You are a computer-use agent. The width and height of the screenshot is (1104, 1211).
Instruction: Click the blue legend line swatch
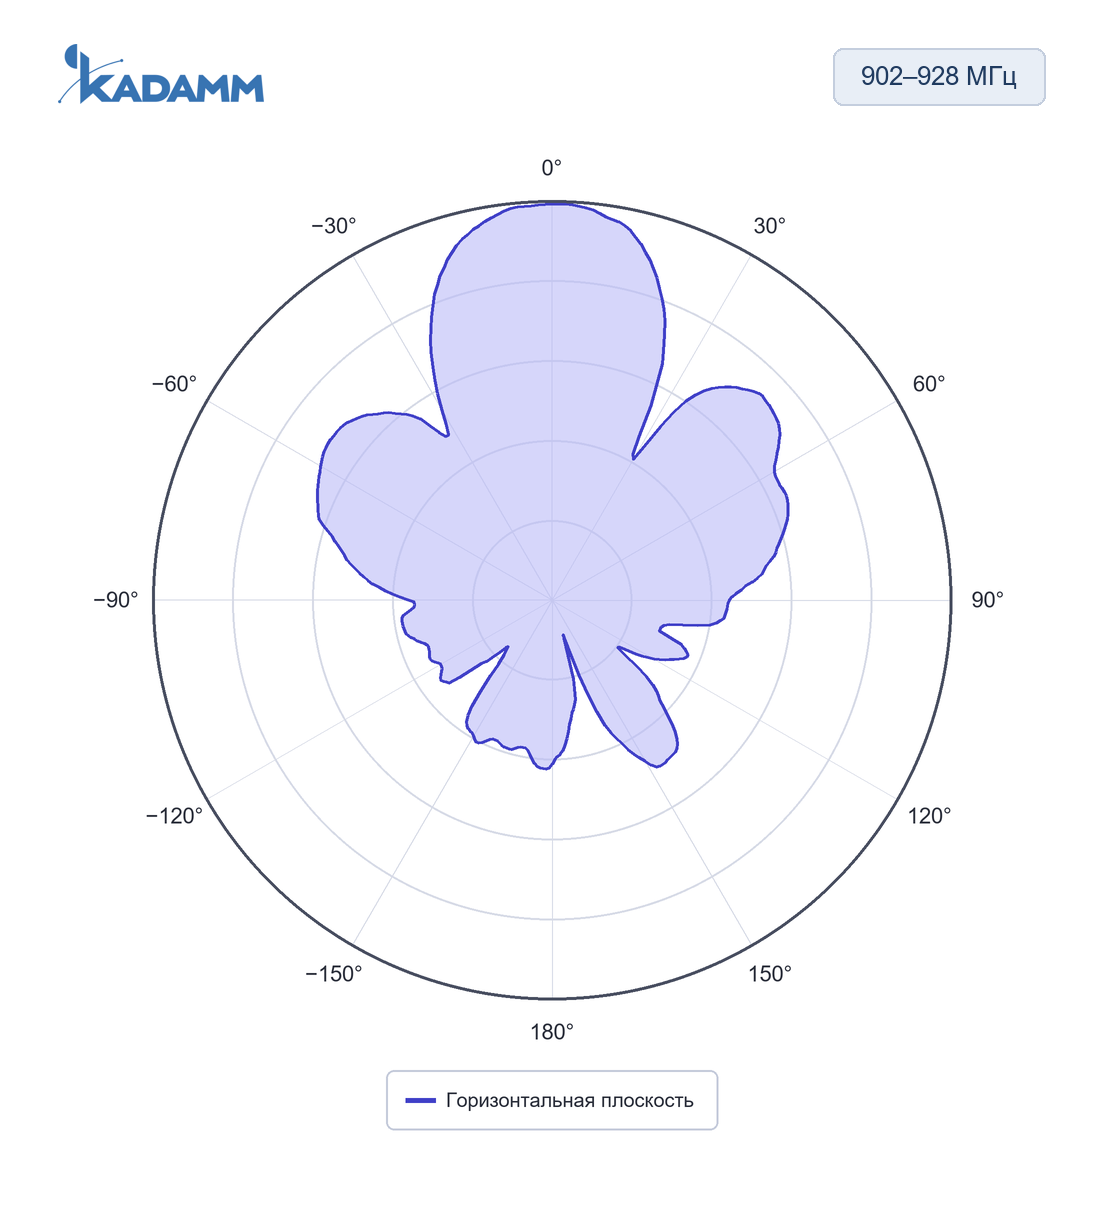pos(420,1101)
